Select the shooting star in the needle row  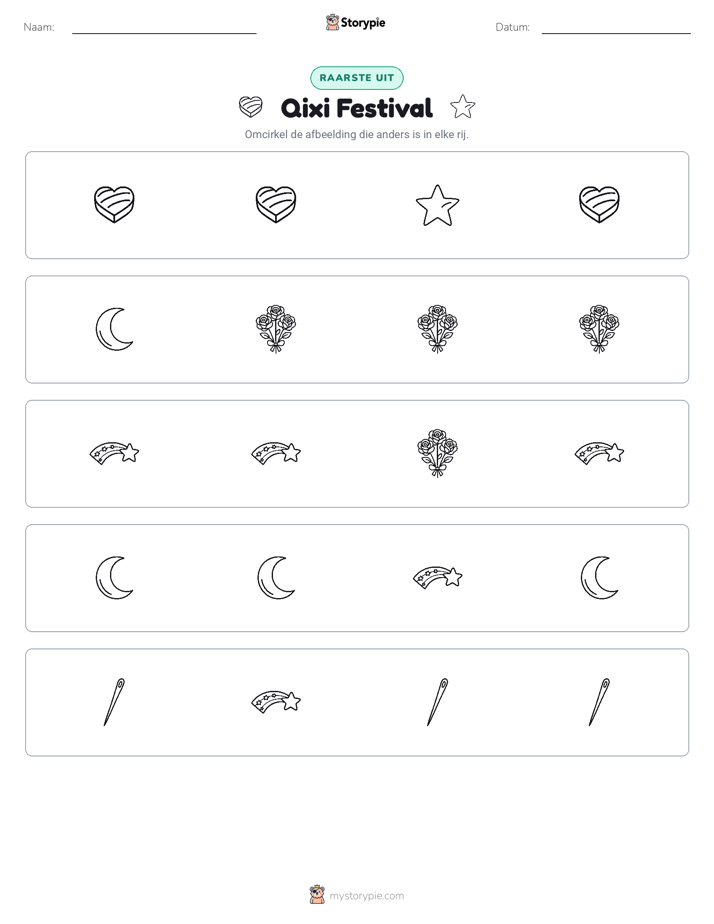click(276, 702)
